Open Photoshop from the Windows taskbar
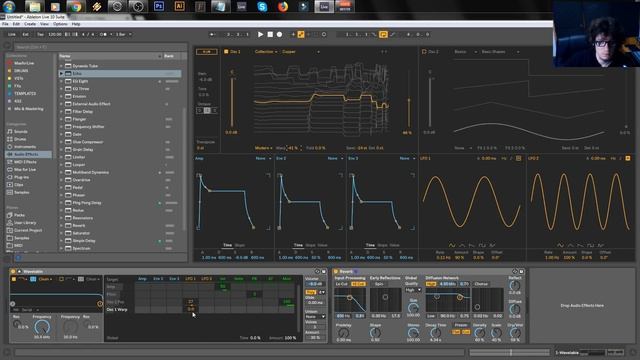This screenshot has height=360, width=640. [158, 7]
